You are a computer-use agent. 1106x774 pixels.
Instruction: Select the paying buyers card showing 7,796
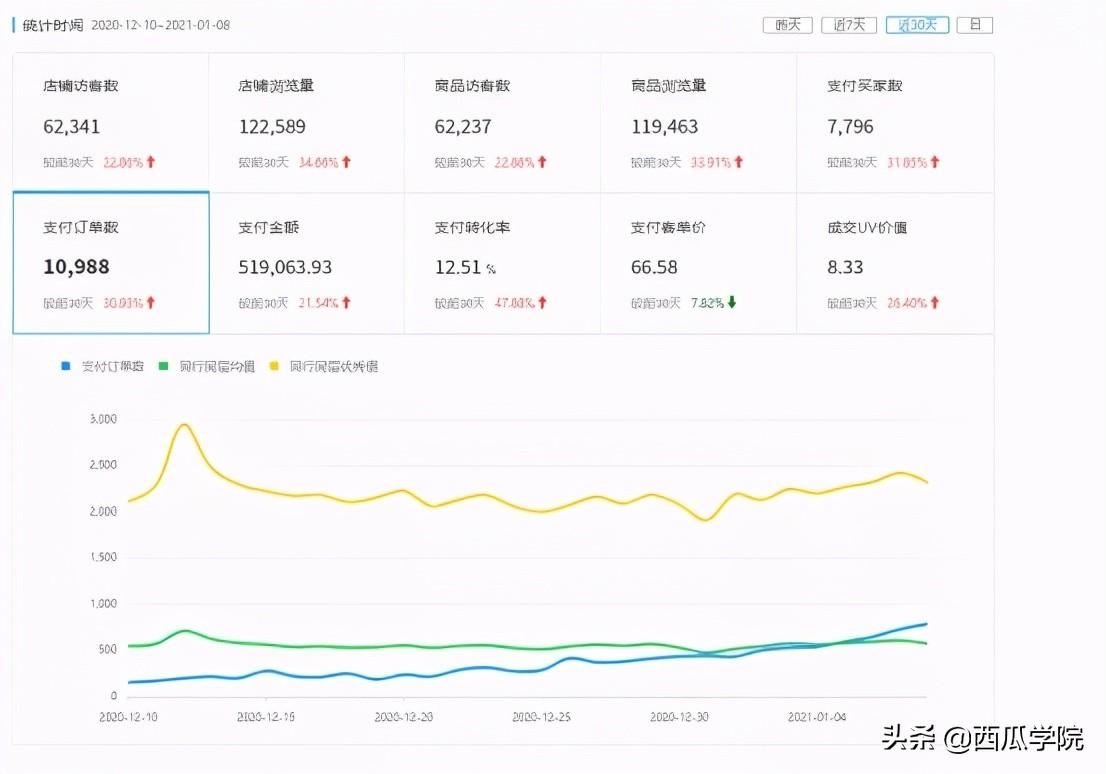(895, 122)
